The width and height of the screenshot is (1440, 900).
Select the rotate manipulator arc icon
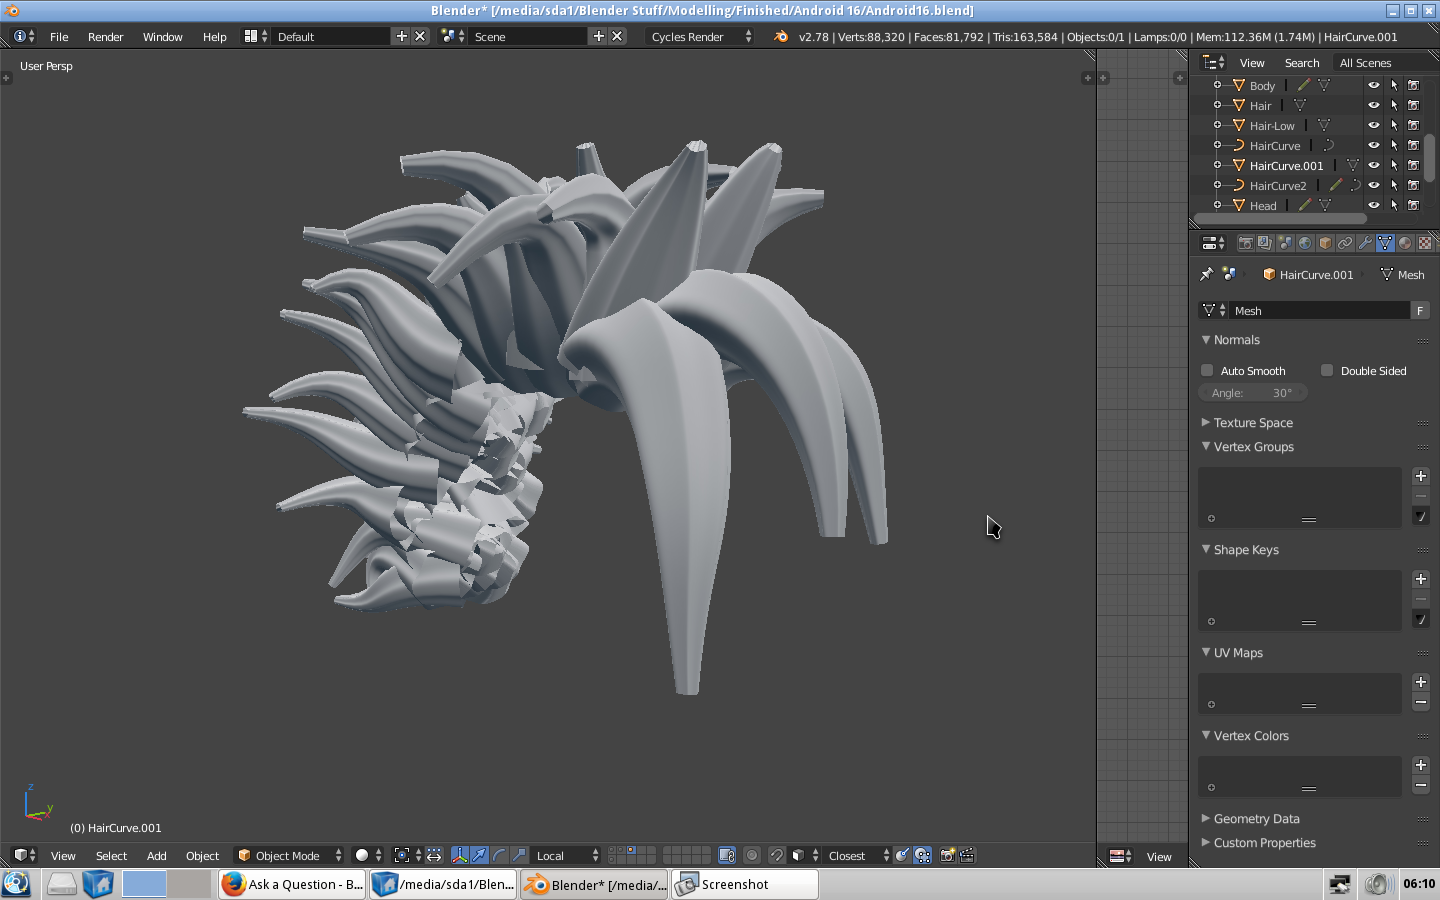point(499,855)
